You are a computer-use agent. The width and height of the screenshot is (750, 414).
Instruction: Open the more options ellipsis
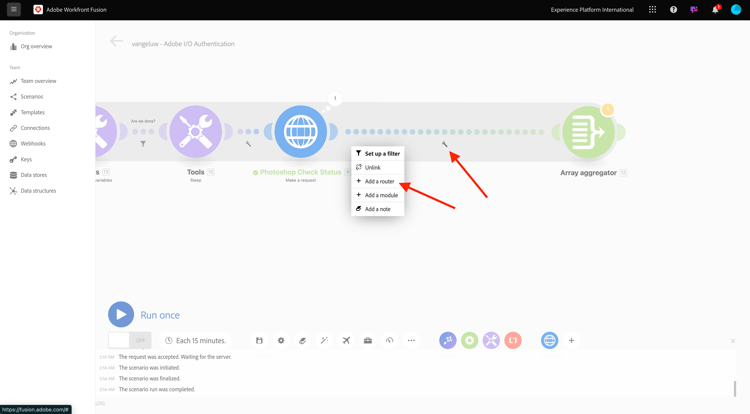(411, 340)
